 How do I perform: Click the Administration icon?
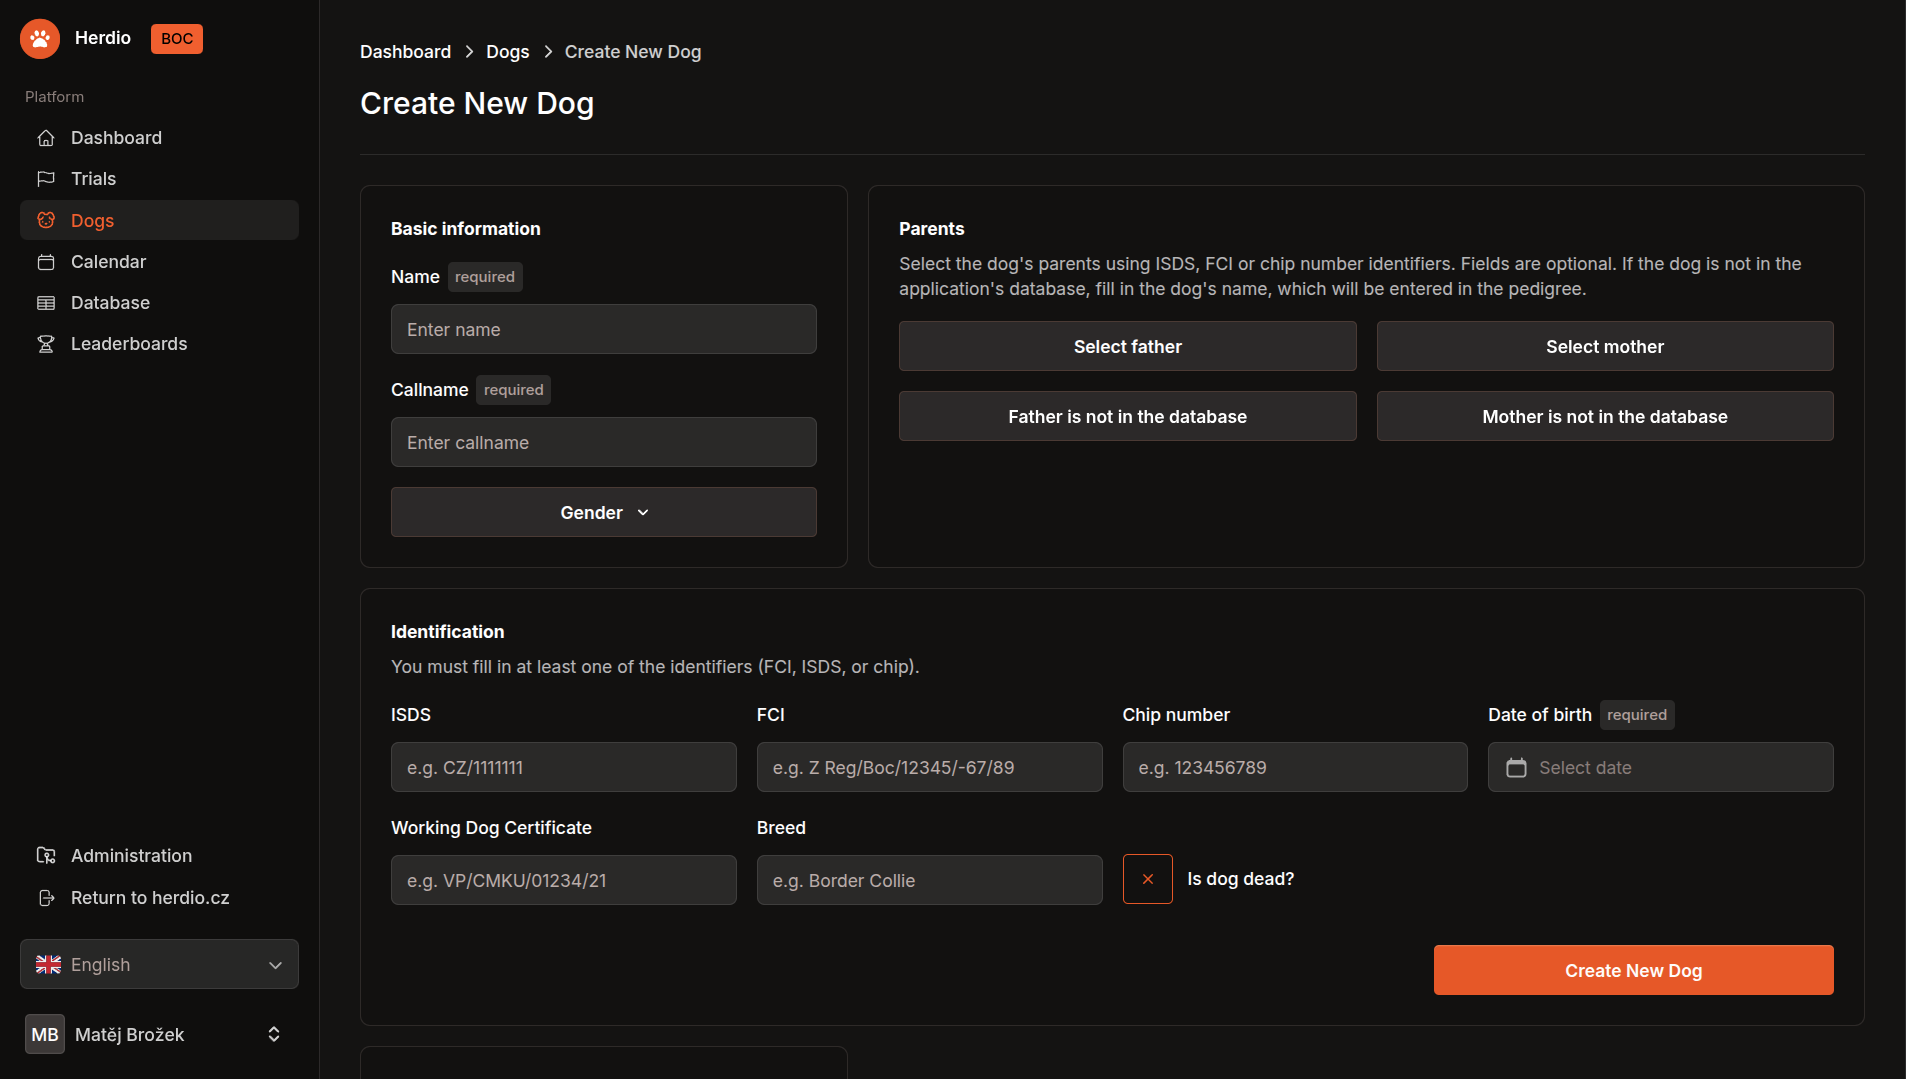46,856
